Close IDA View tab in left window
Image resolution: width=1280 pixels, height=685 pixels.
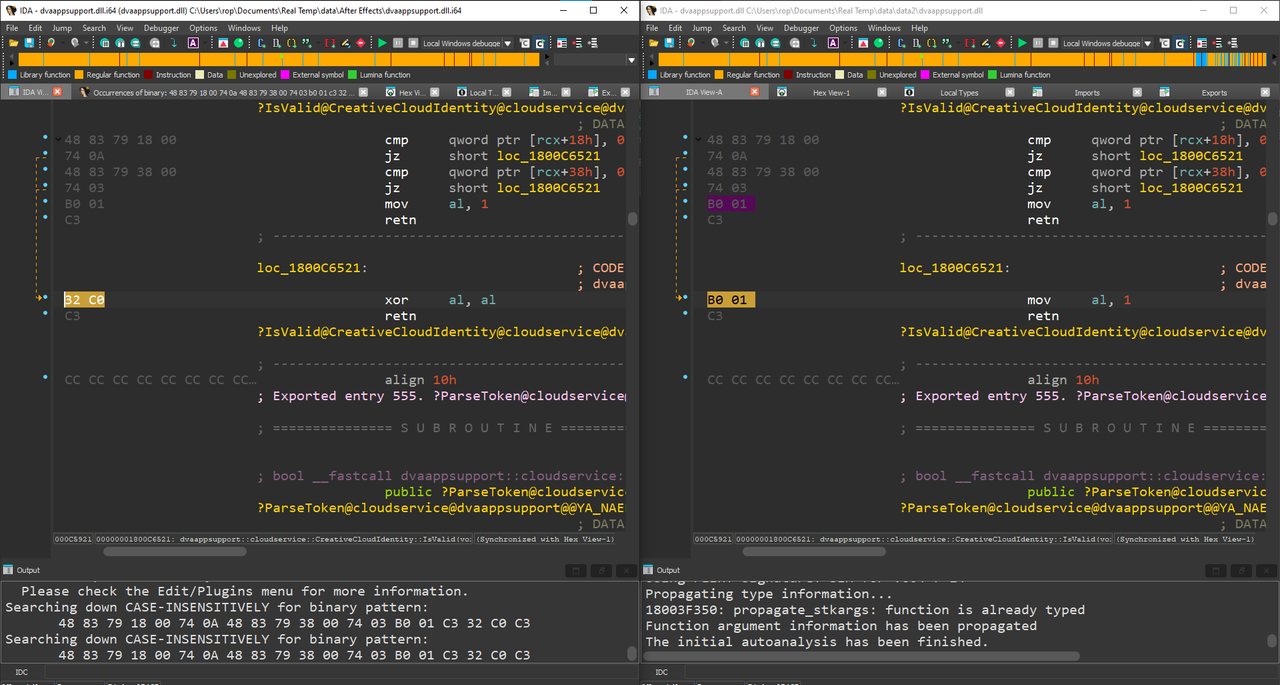57,92
